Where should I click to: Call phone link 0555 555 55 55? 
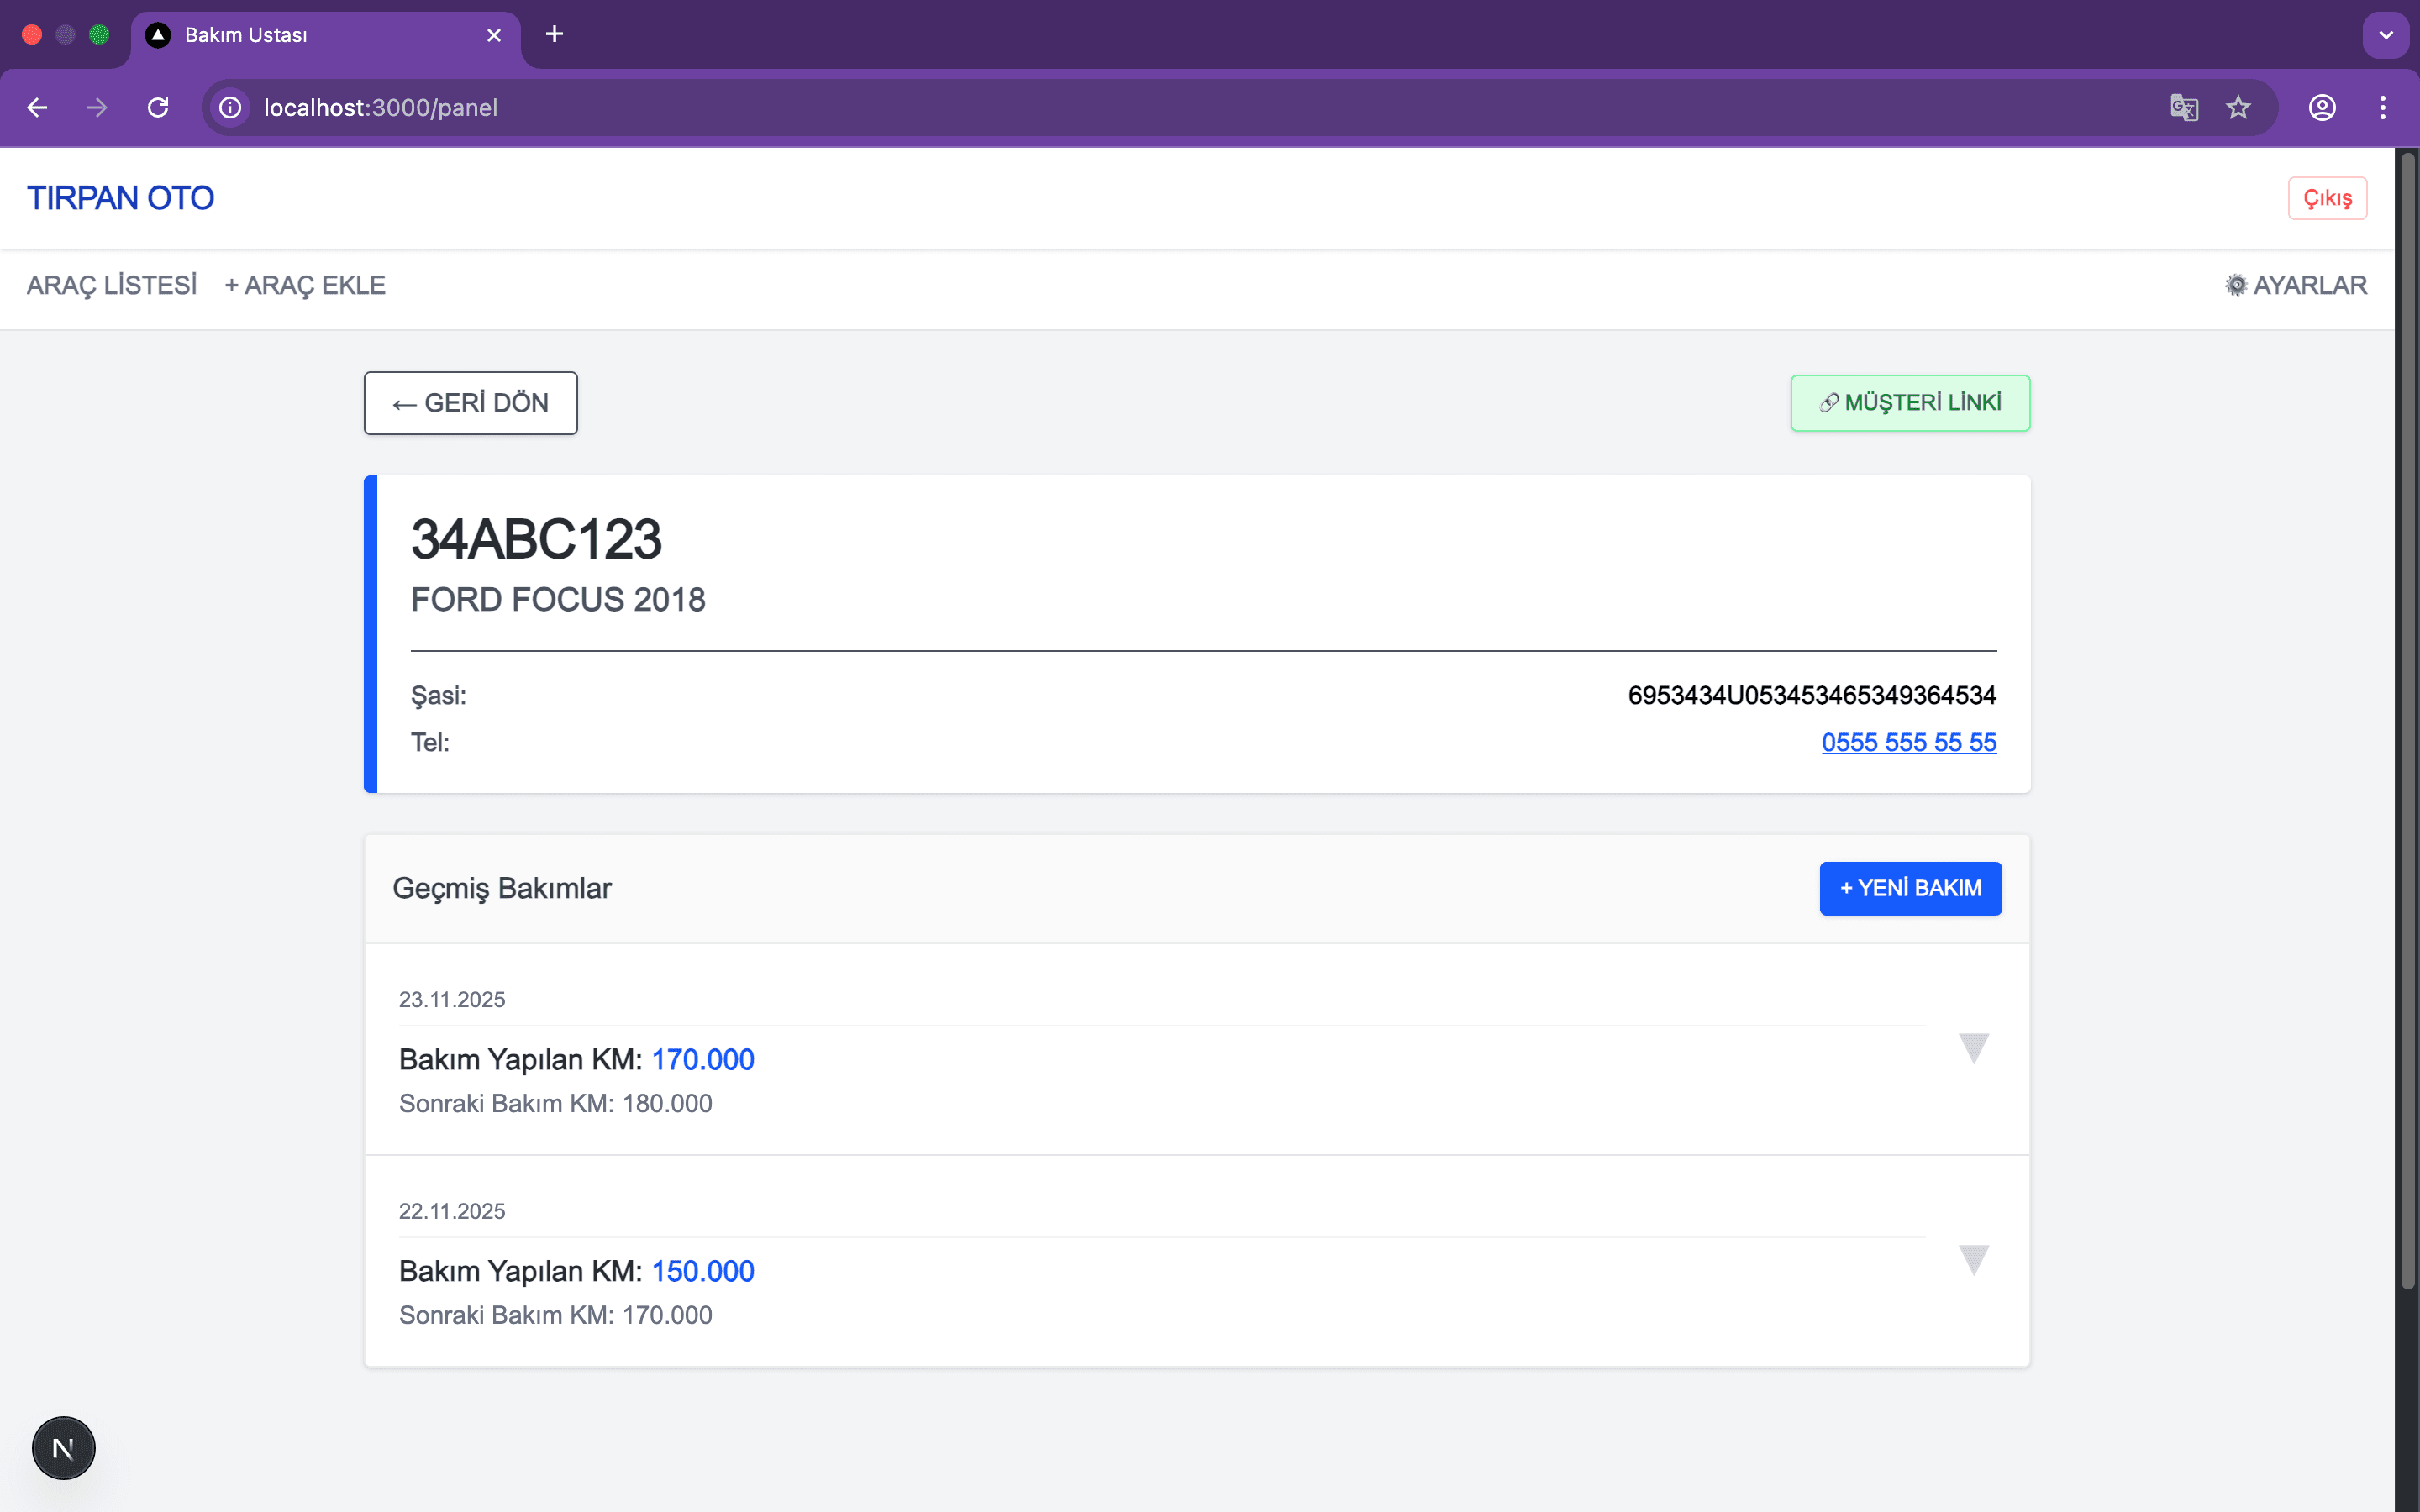tap(1908, 742)
